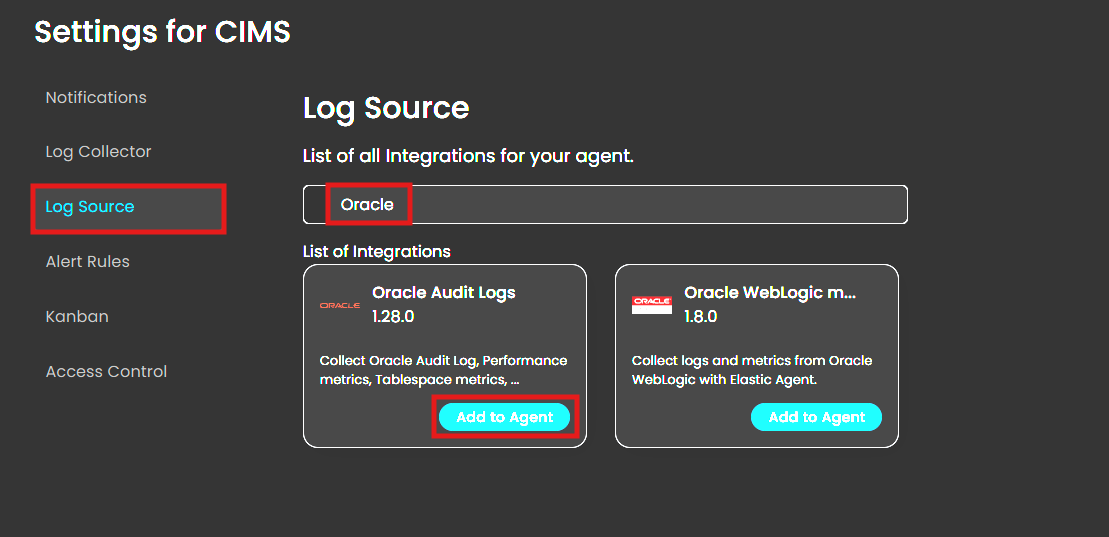Click the Oracle WebLogic logo icon

click(x=651, y=305)
